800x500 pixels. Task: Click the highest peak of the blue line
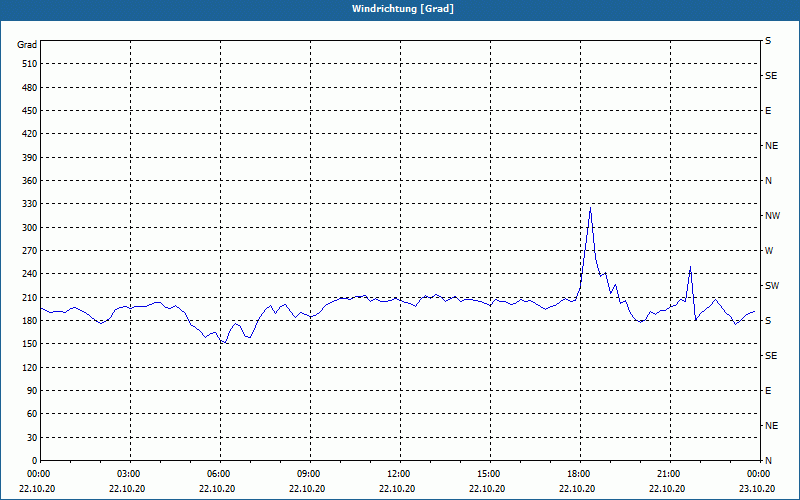coord(590,208)
